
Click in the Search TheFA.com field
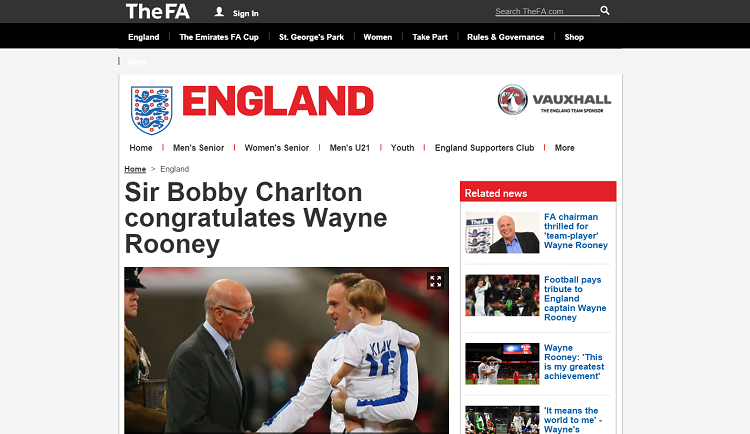click(x=547, y=11)
